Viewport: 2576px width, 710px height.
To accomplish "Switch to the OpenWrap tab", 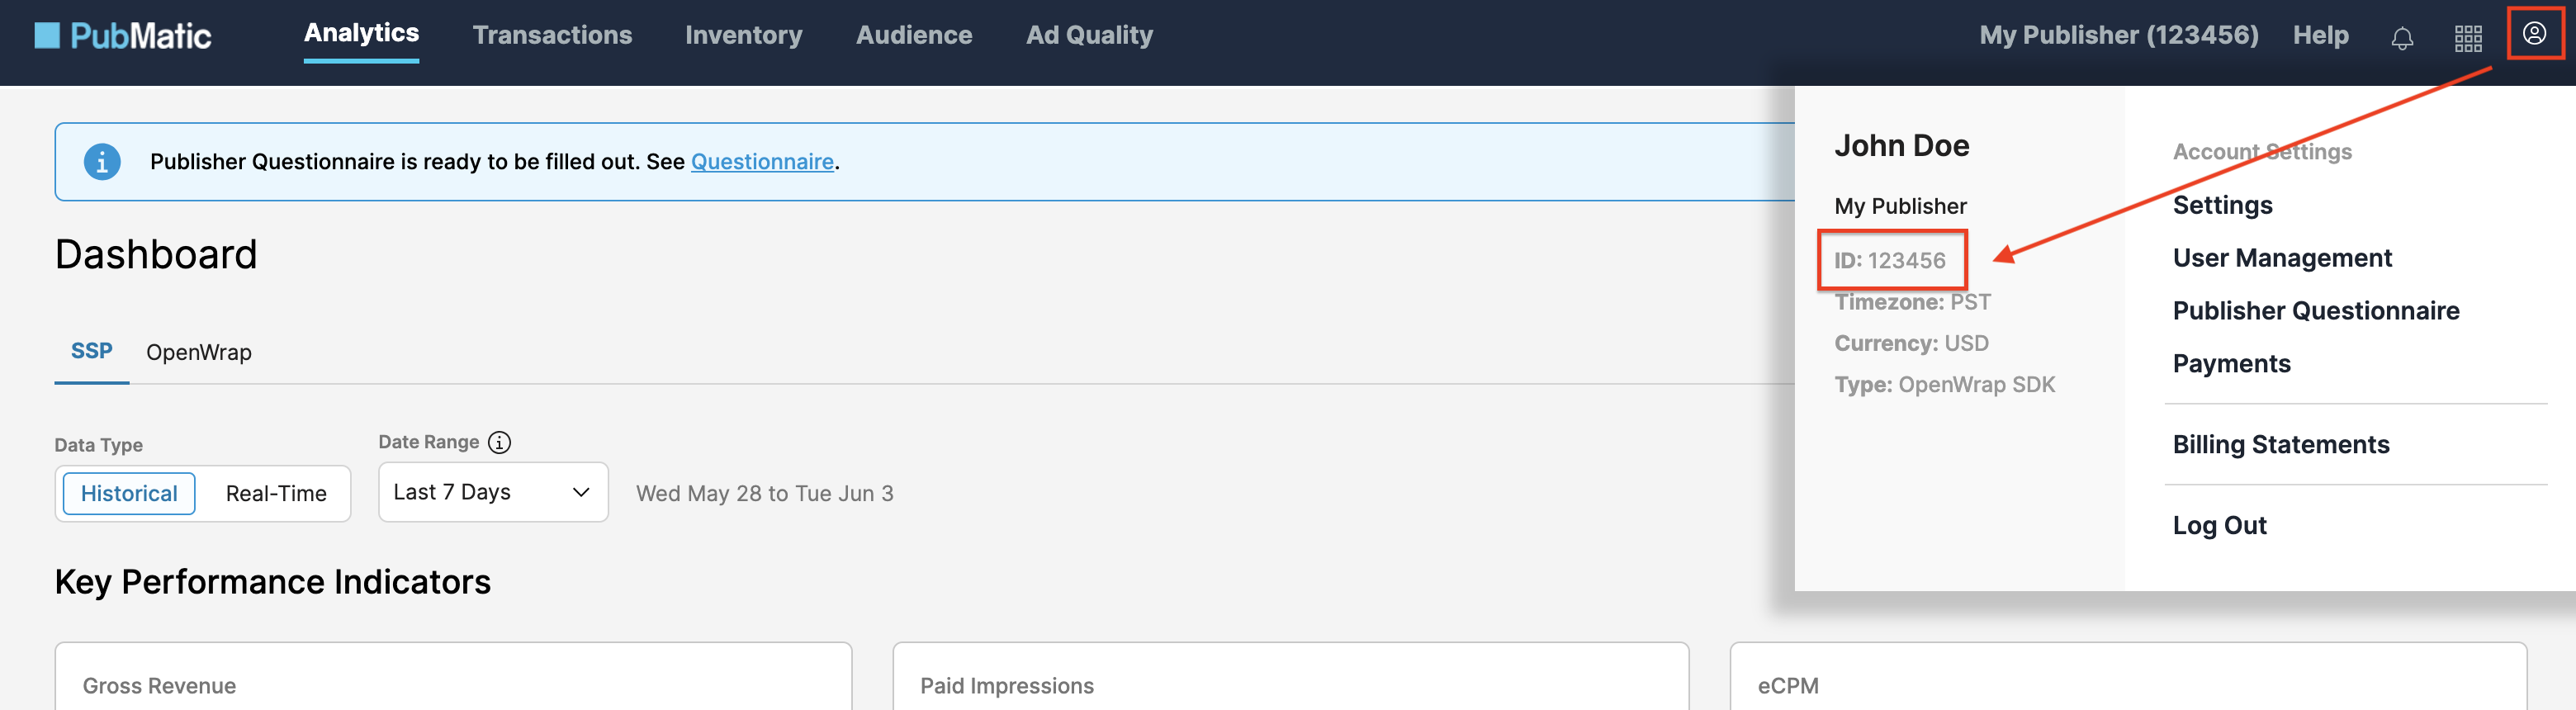I will click(199, 352).
